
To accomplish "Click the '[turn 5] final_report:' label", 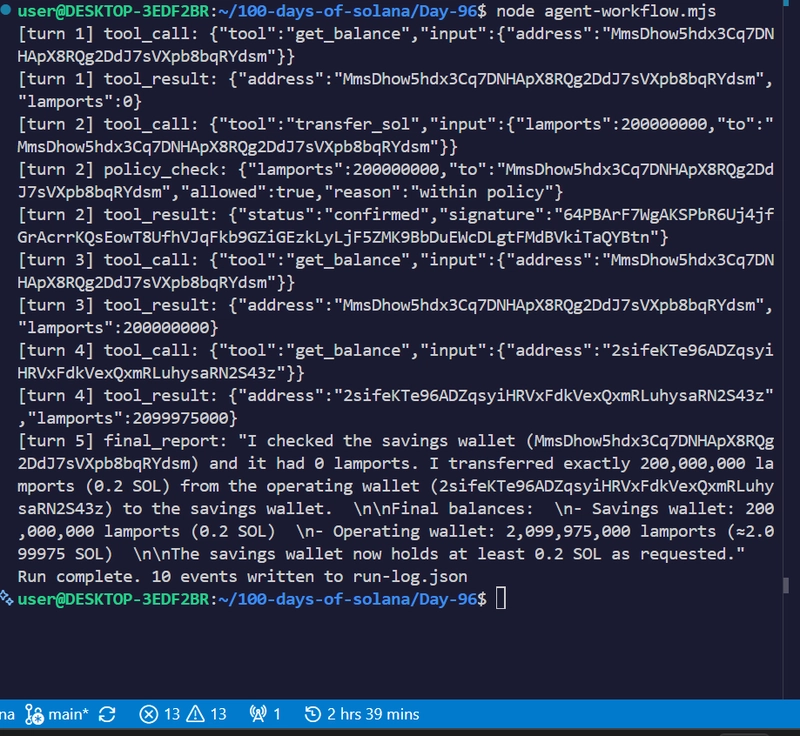I will click(122, 441).
